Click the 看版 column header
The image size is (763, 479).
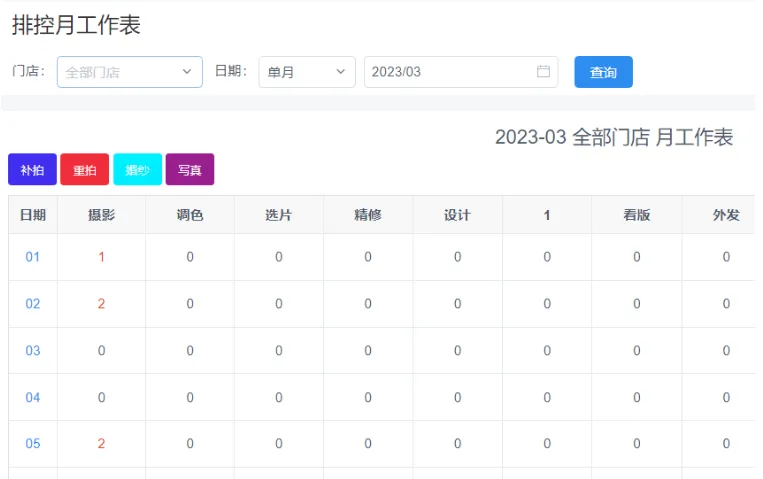[x=636, y=215]
